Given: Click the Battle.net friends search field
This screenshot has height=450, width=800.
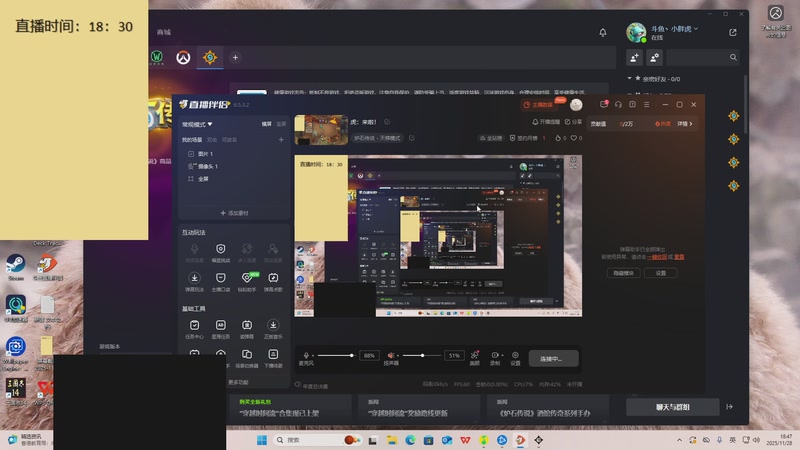Looking at the screenshot, I should pyautogui.click(x=703, y=58).
